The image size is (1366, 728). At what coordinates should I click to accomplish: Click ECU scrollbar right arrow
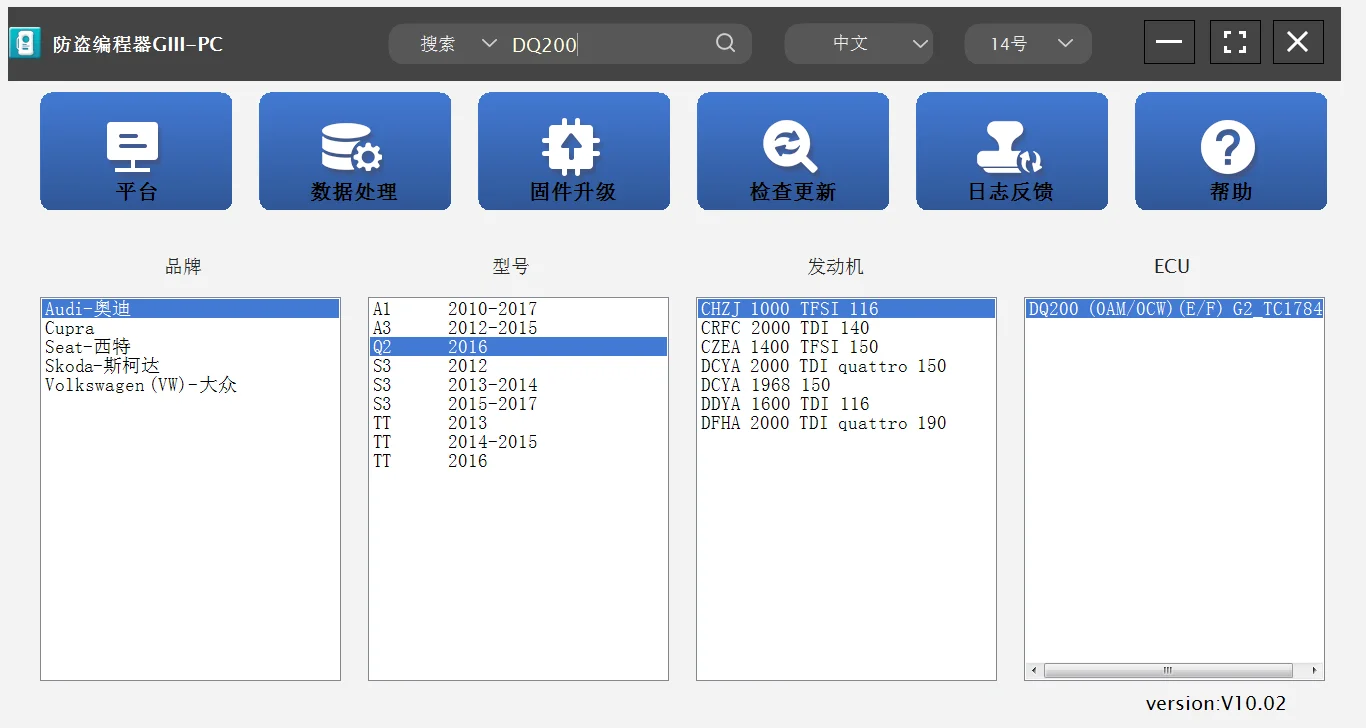(x=1314, y=671)
